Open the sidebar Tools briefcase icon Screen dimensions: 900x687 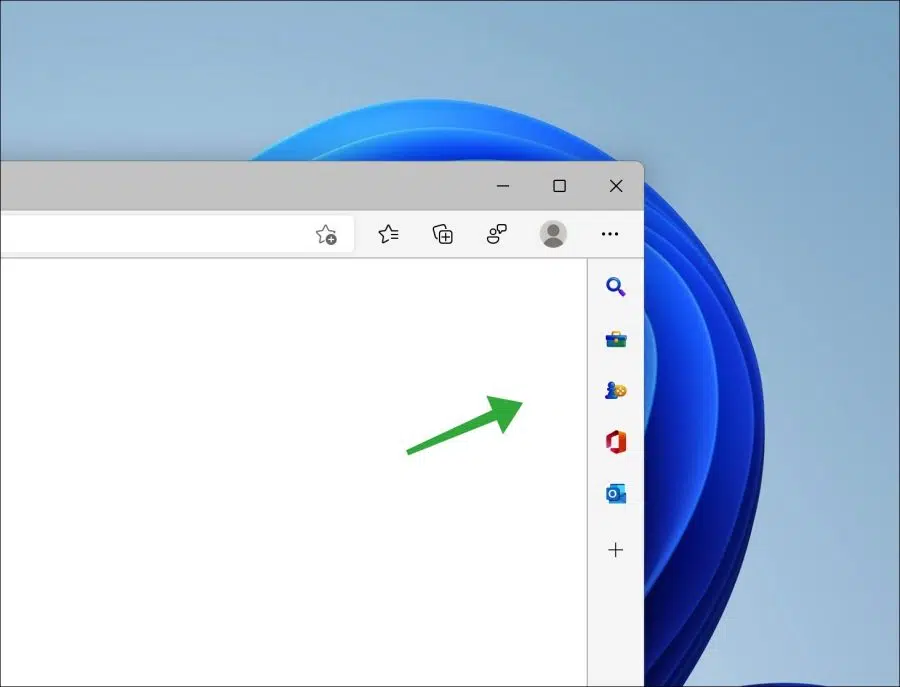pos(616,339)
